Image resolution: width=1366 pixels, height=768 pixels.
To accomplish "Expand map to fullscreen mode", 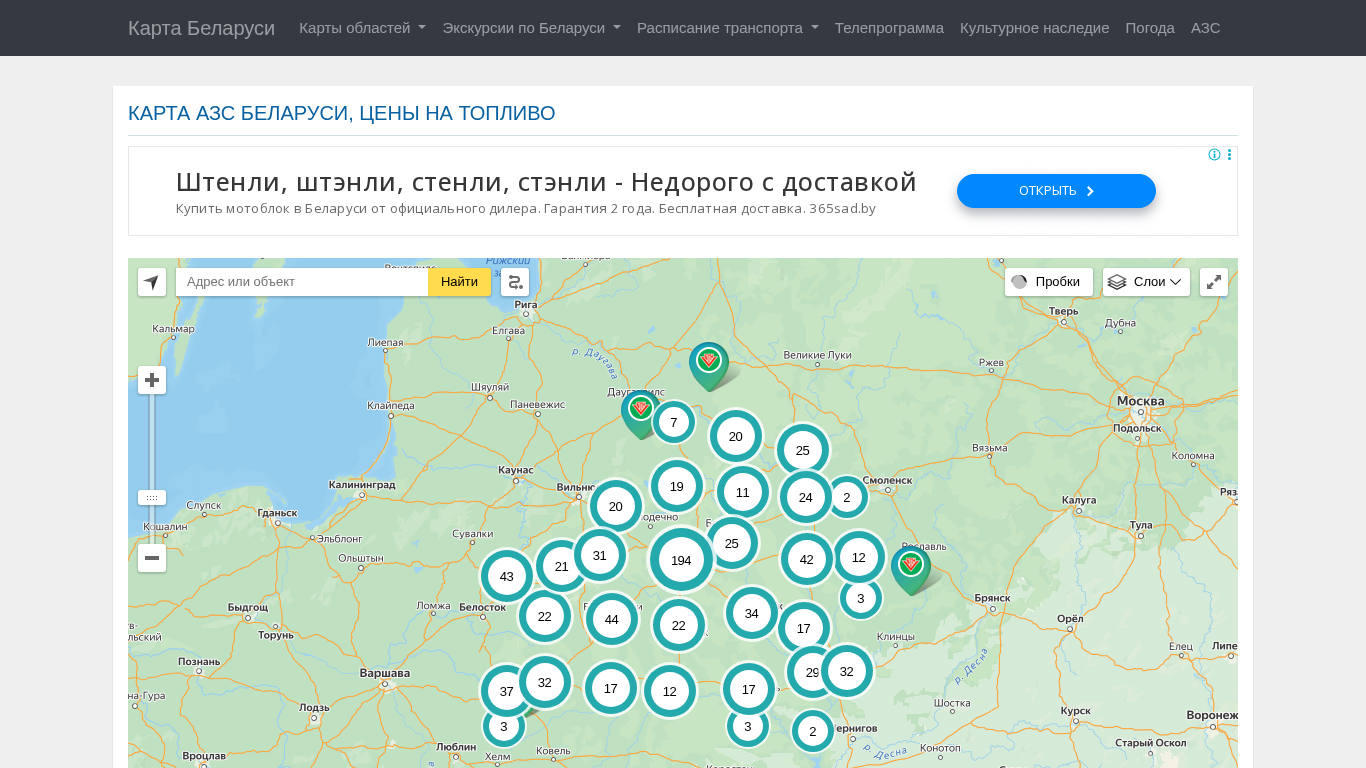I will pos(1213,282).
